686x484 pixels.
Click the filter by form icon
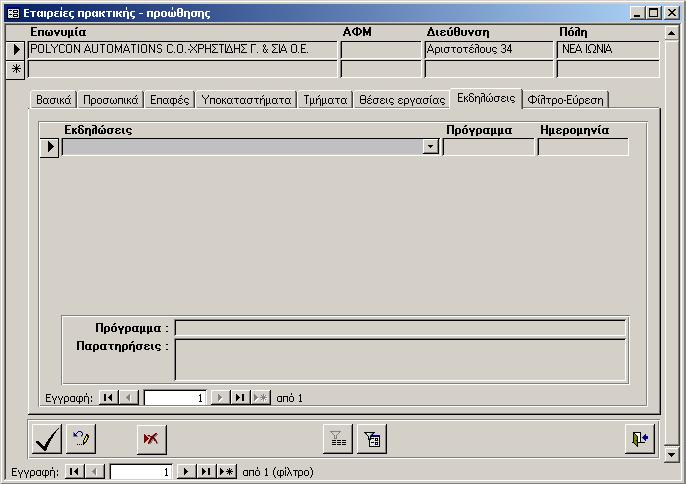point(371,439)
